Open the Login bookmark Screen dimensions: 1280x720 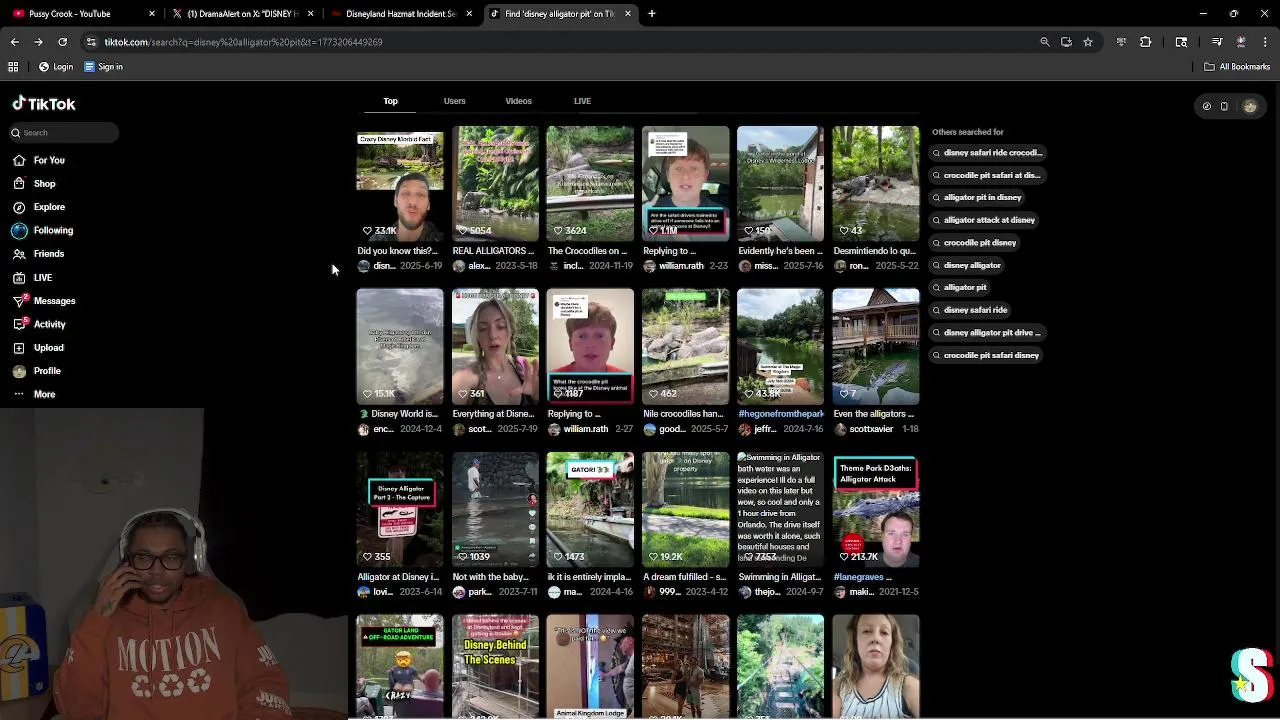point(56,67)
